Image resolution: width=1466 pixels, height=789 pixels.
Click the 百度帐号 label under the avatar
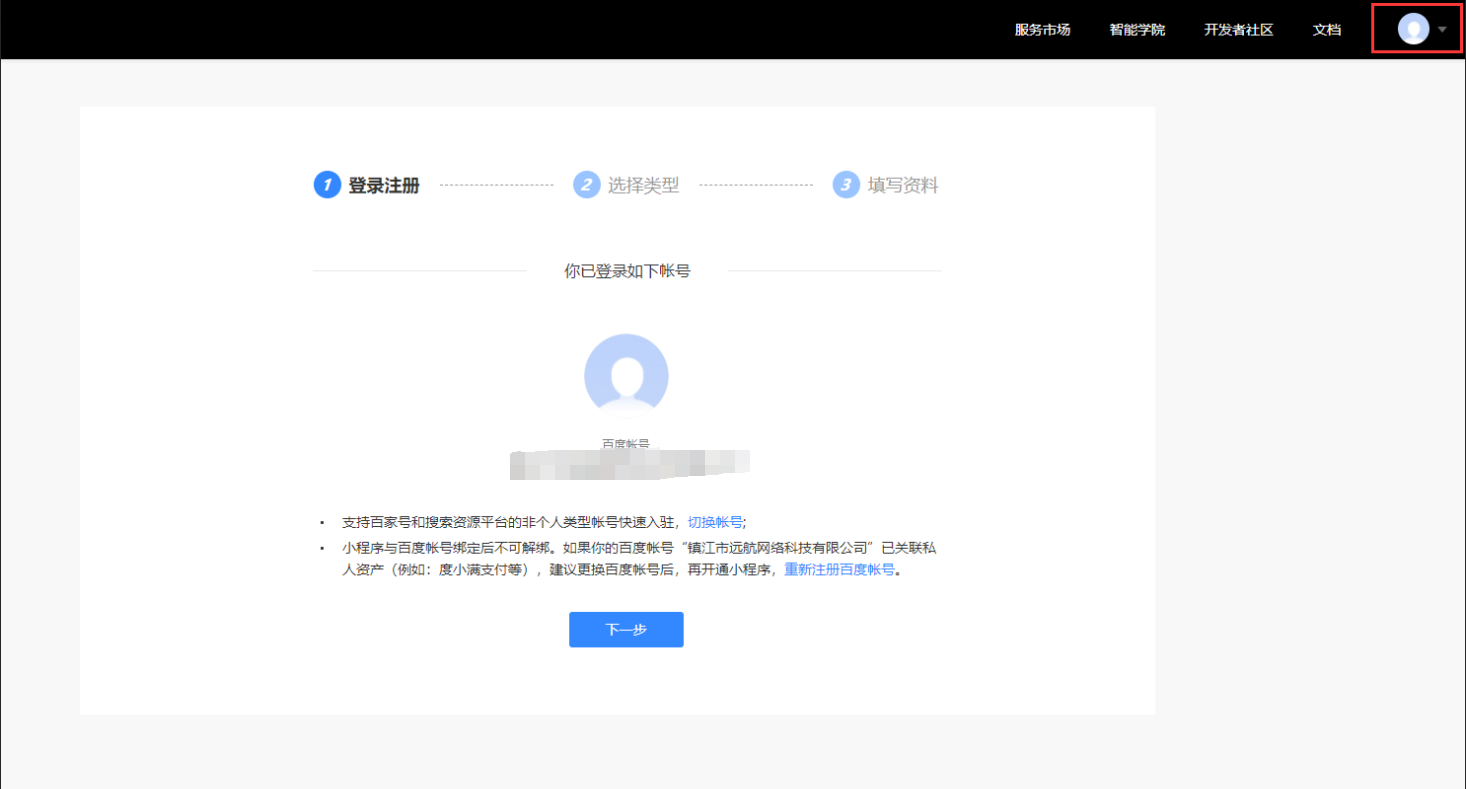tap(626, 443)
